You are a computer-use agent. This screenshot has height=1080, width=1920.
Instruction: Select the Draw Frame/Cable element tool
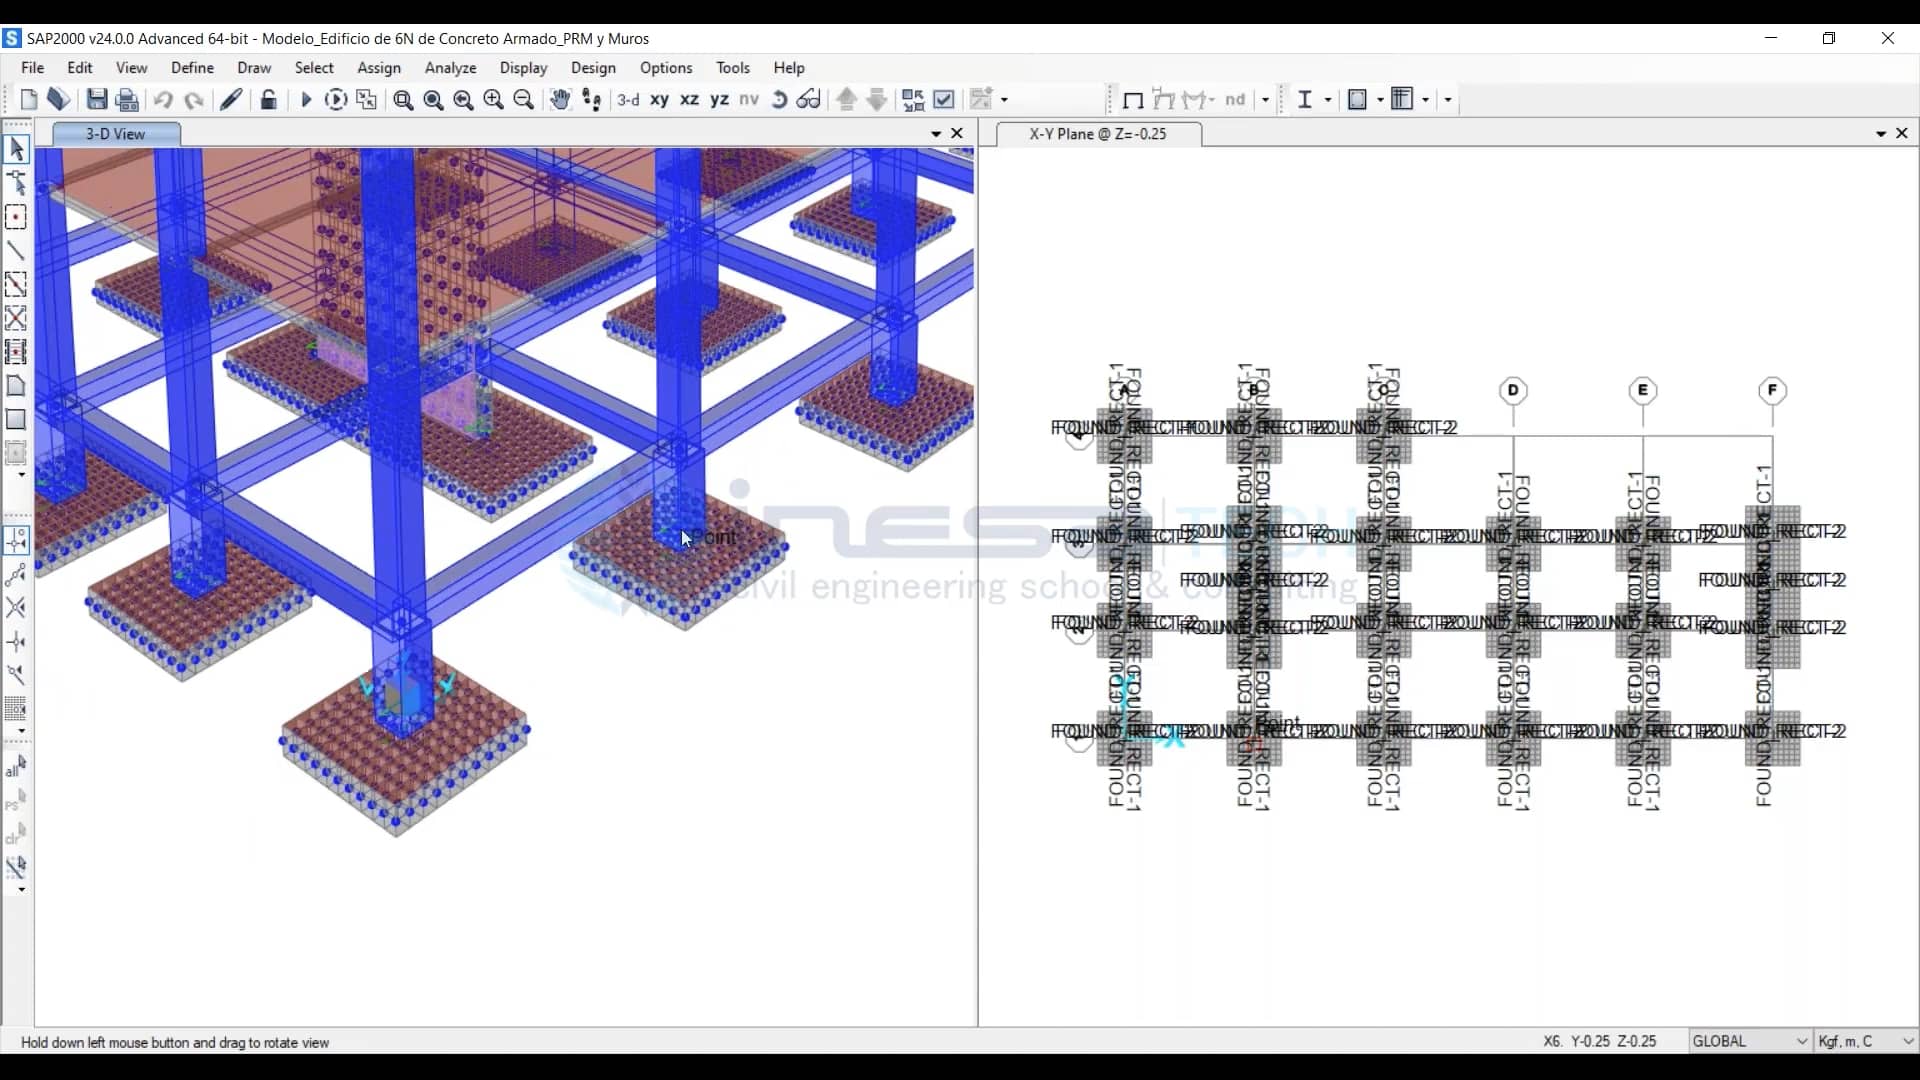tap(17, 250)
